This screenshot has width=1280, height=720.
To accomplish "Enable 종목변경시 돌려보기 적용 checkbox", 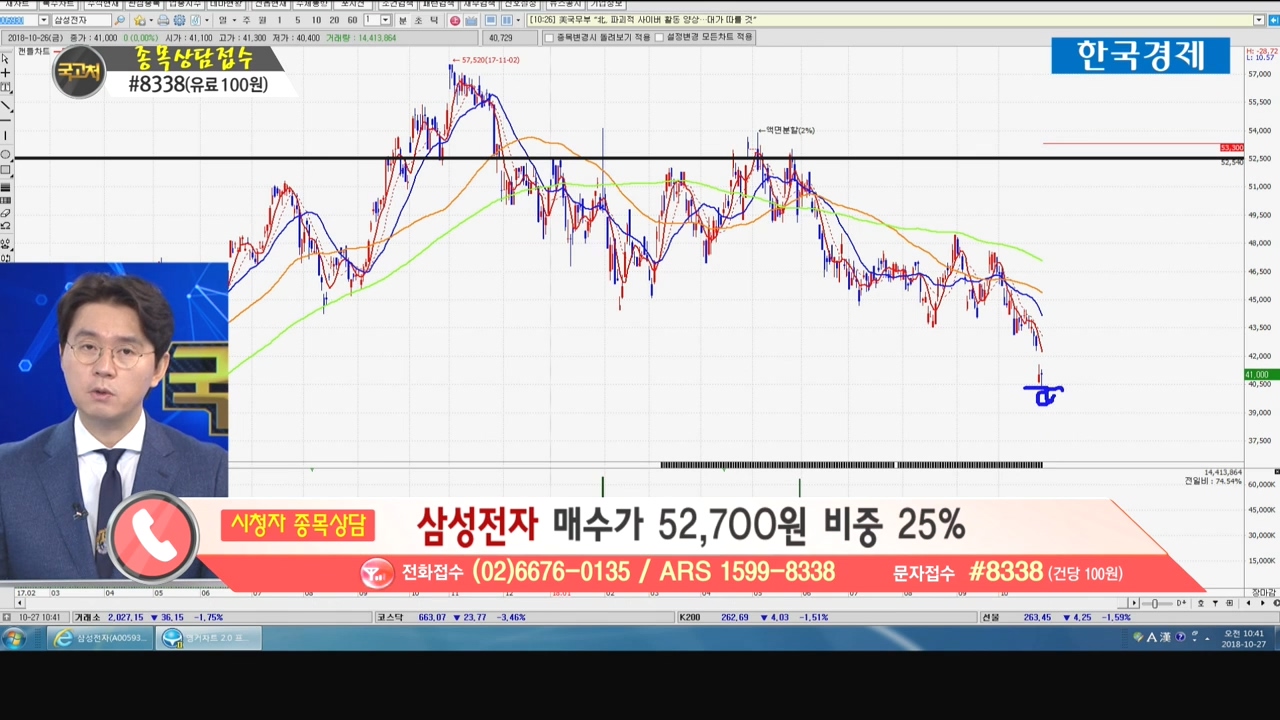I will [x=548, y=38].
